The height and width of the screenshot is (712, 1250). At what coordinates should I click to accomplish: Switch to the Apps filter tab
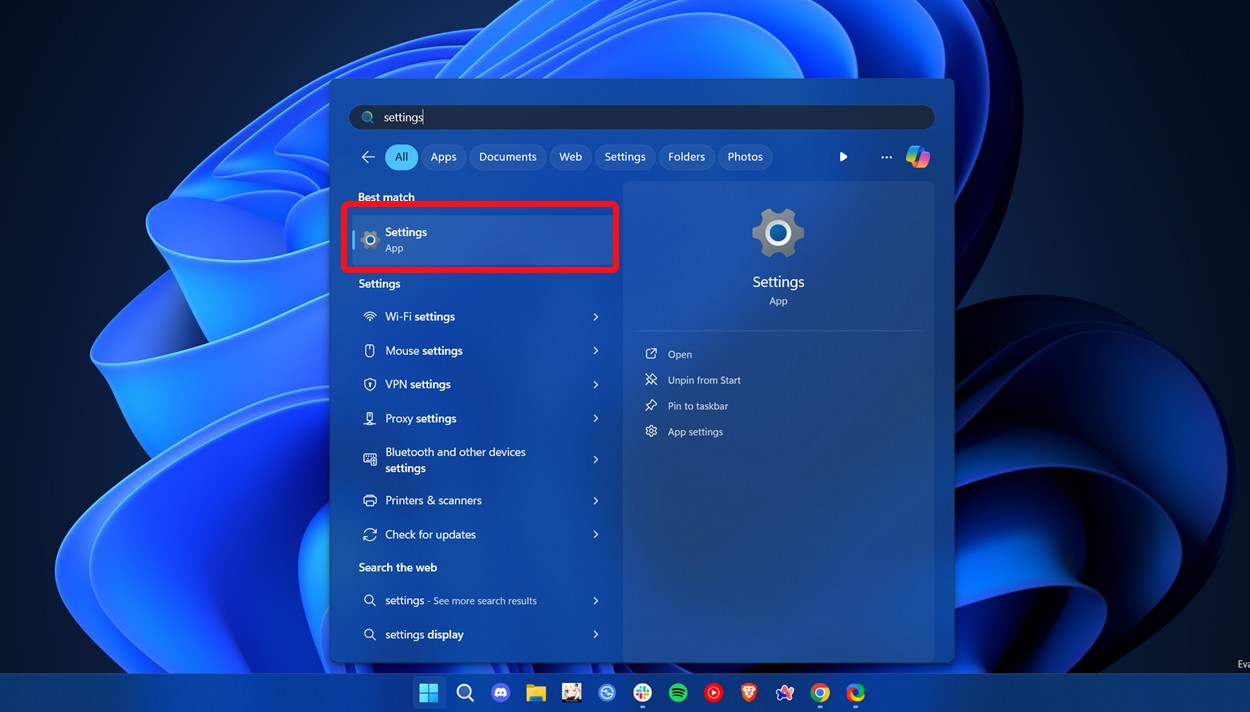(443, 157)
